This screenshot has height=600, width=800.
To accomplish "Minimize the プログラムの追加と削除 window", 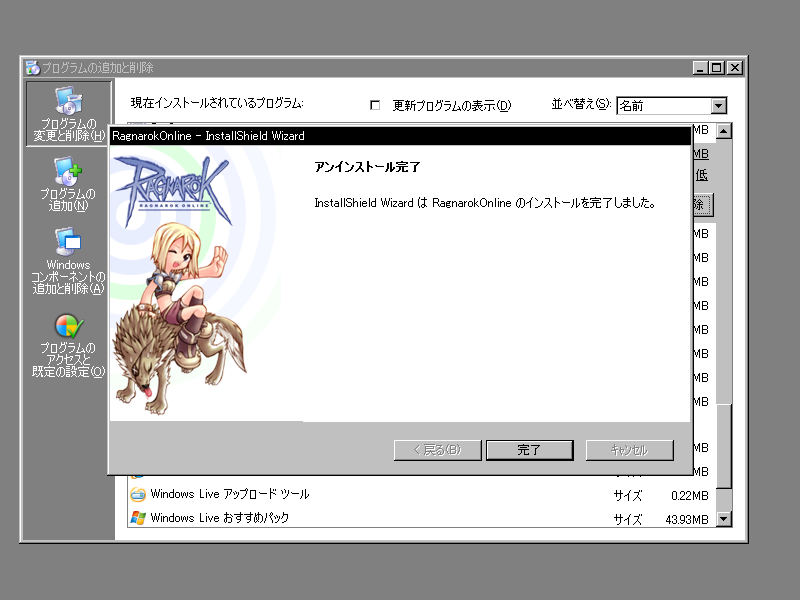I will pos(701,67).
